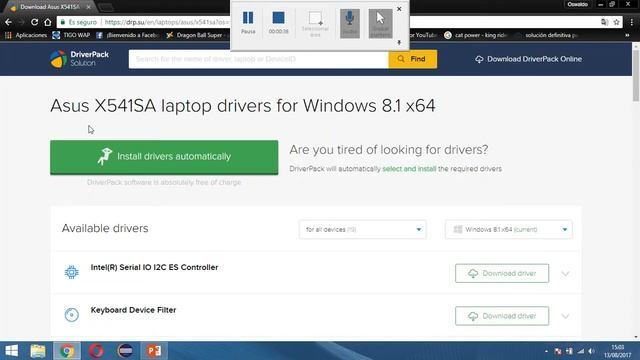Click the Keyboard Device Filter title
640x360 pixels.
click(133, 310)
